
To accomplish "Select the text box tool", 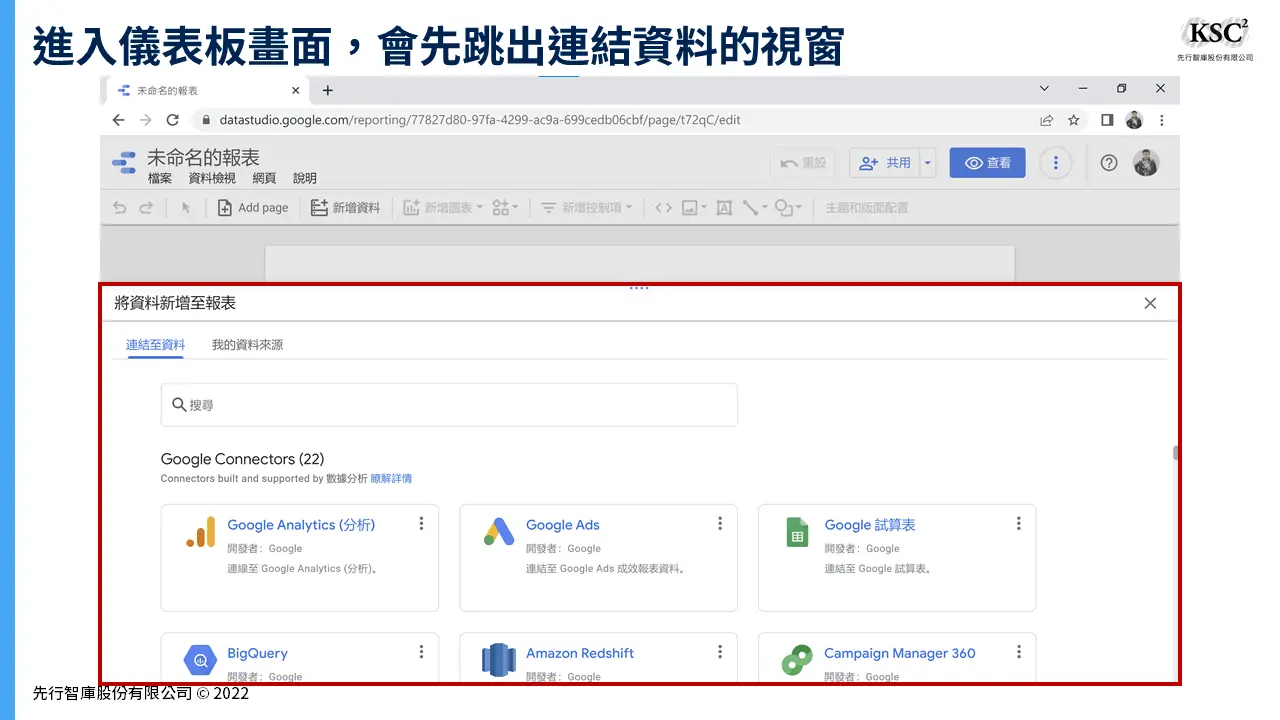I will (724, 208).
